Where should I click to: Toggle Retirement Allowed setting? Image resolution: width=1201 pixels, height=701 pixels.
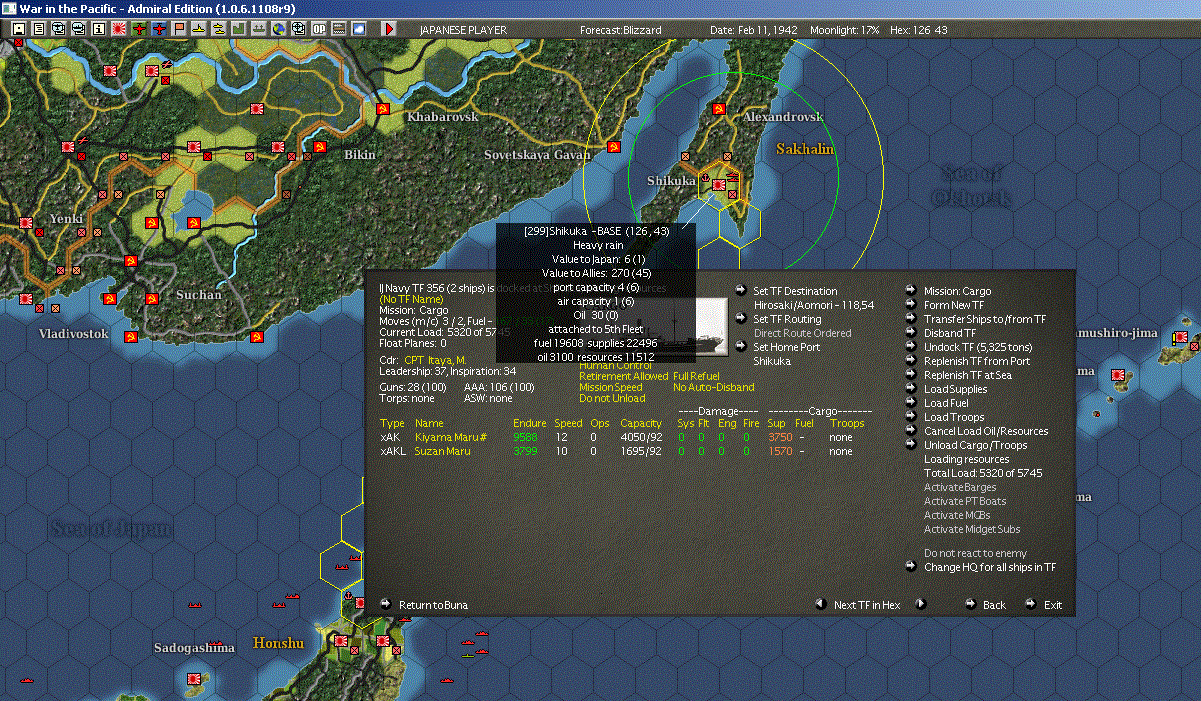coord(623,376)
